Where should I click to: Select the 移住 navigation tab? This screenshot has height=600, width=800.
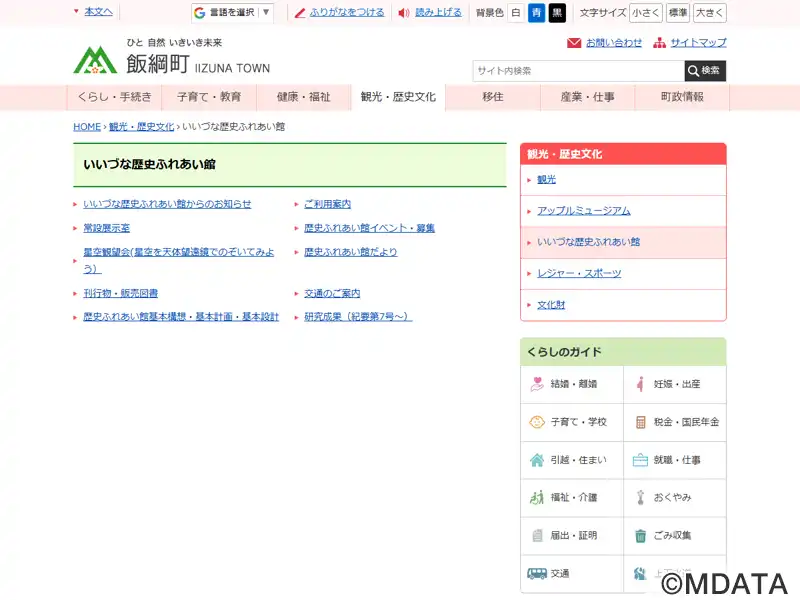[x=492, y=97]
